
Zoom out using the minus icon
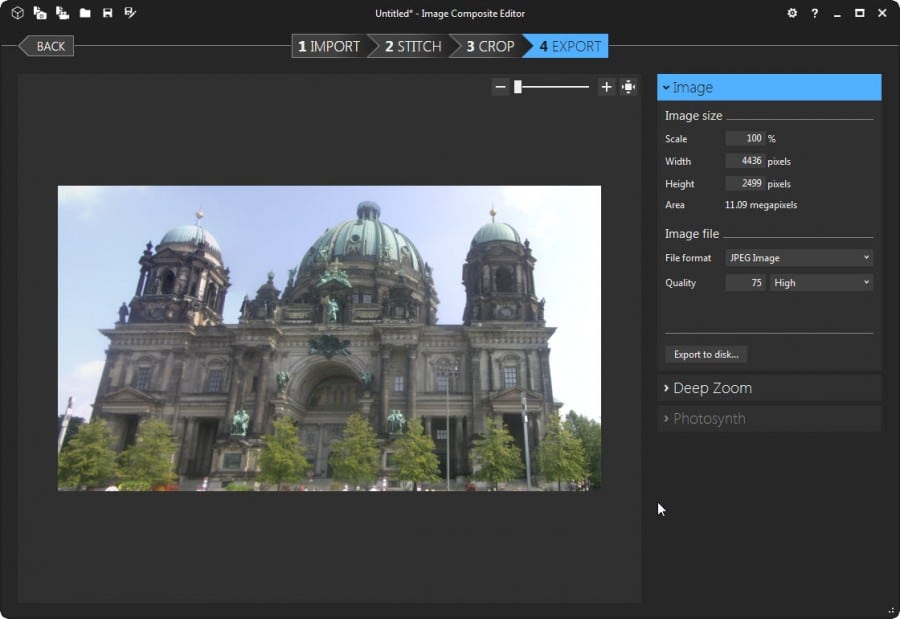(500, 87)
